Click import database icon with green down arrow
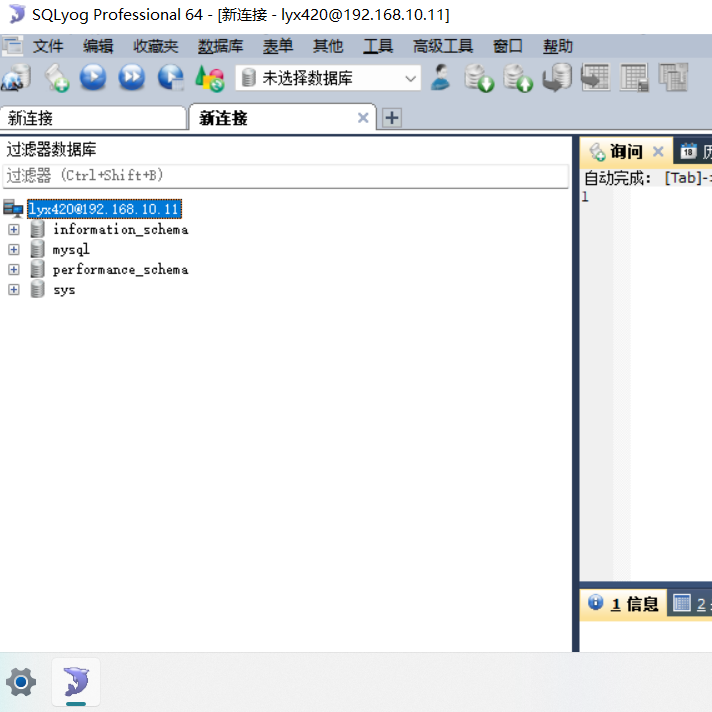712x712 pixels. pos(479,78)
